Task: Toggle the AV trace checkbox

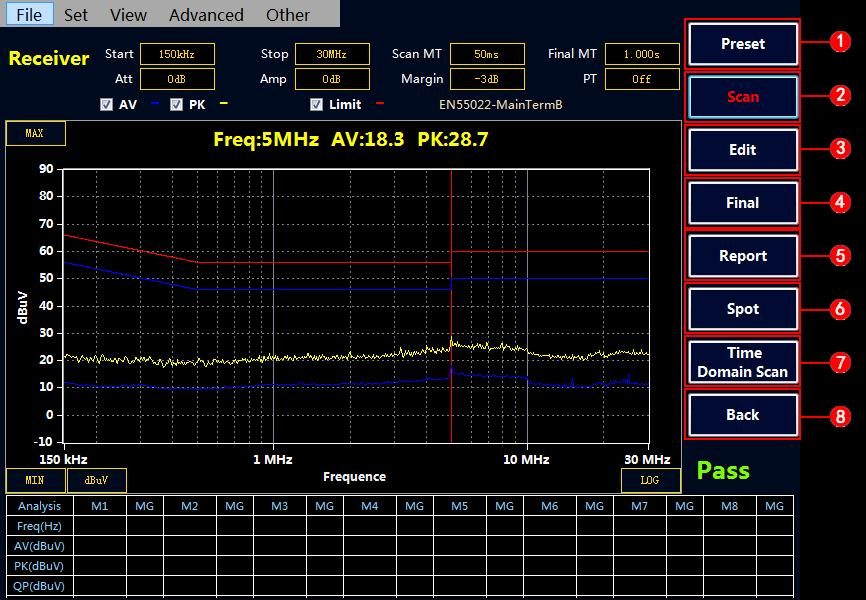Action: point(106,104)
